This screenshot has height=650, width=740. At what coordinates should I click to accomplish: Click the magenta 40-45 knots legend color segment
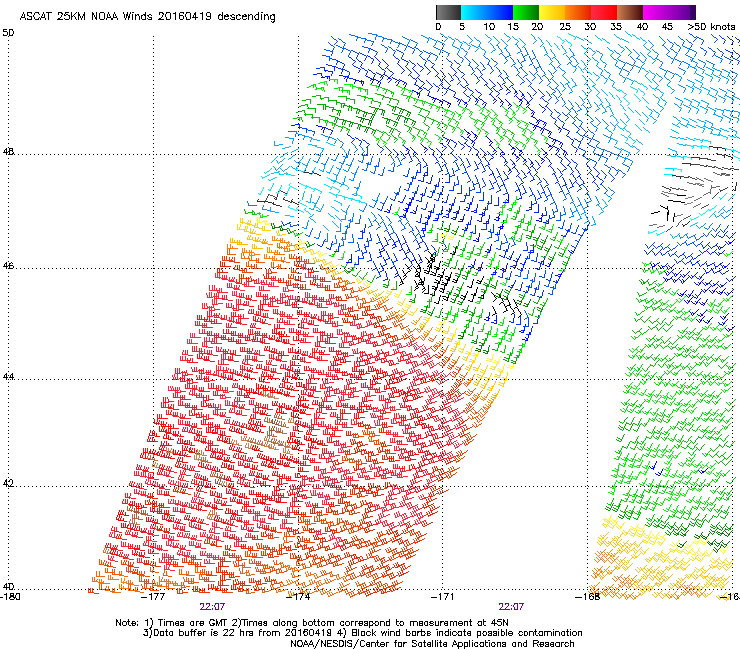pos(656,12)
